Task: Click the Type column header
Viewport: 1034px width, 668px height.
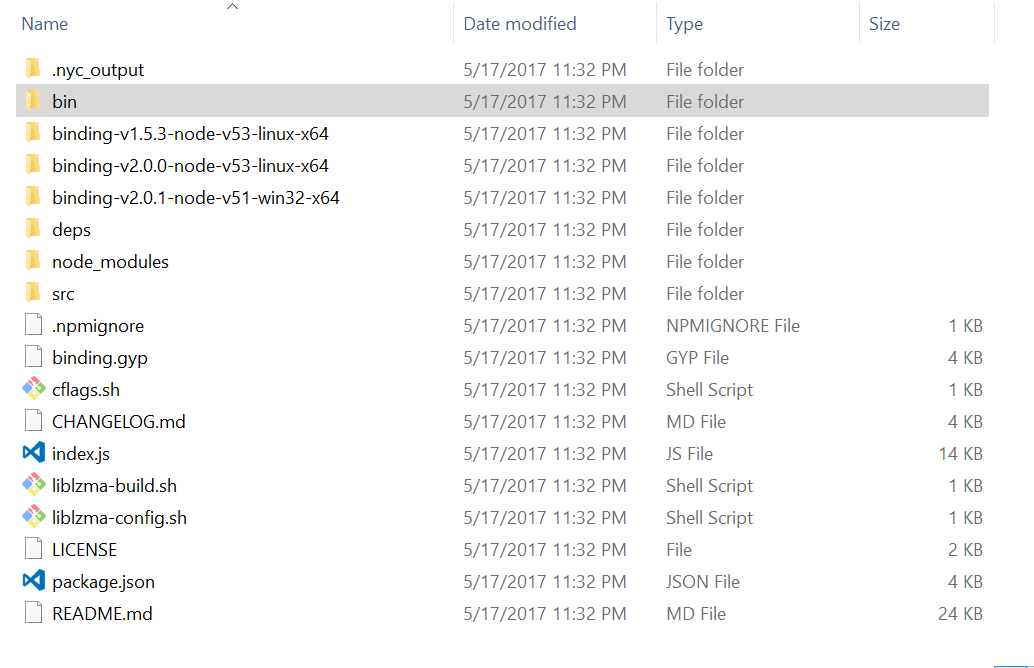Action: click(x=682, y=23)
